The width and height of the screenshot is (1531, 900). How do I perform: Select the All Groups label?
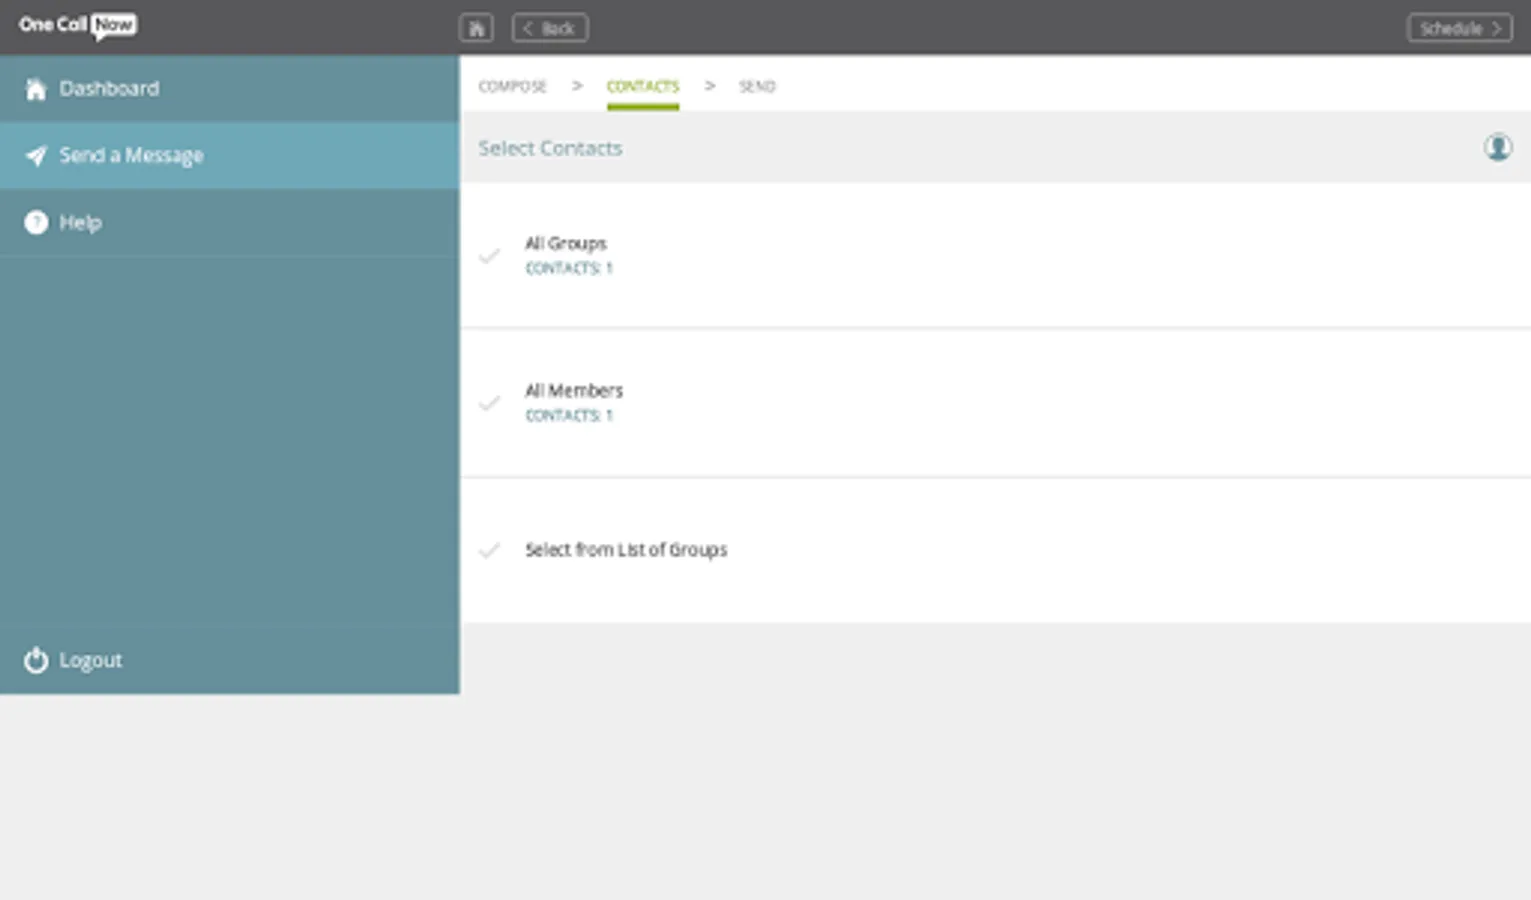(x=566, y=243)
